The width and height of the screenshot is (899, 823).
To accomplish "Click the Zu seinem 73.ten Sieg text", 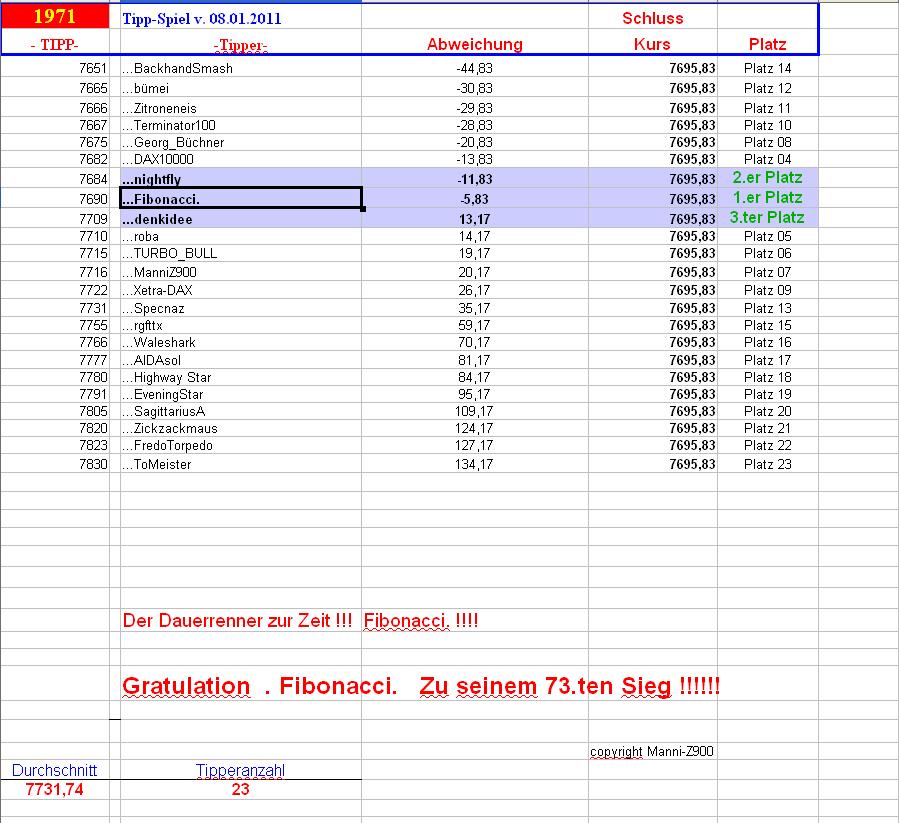I will [545, 686].
